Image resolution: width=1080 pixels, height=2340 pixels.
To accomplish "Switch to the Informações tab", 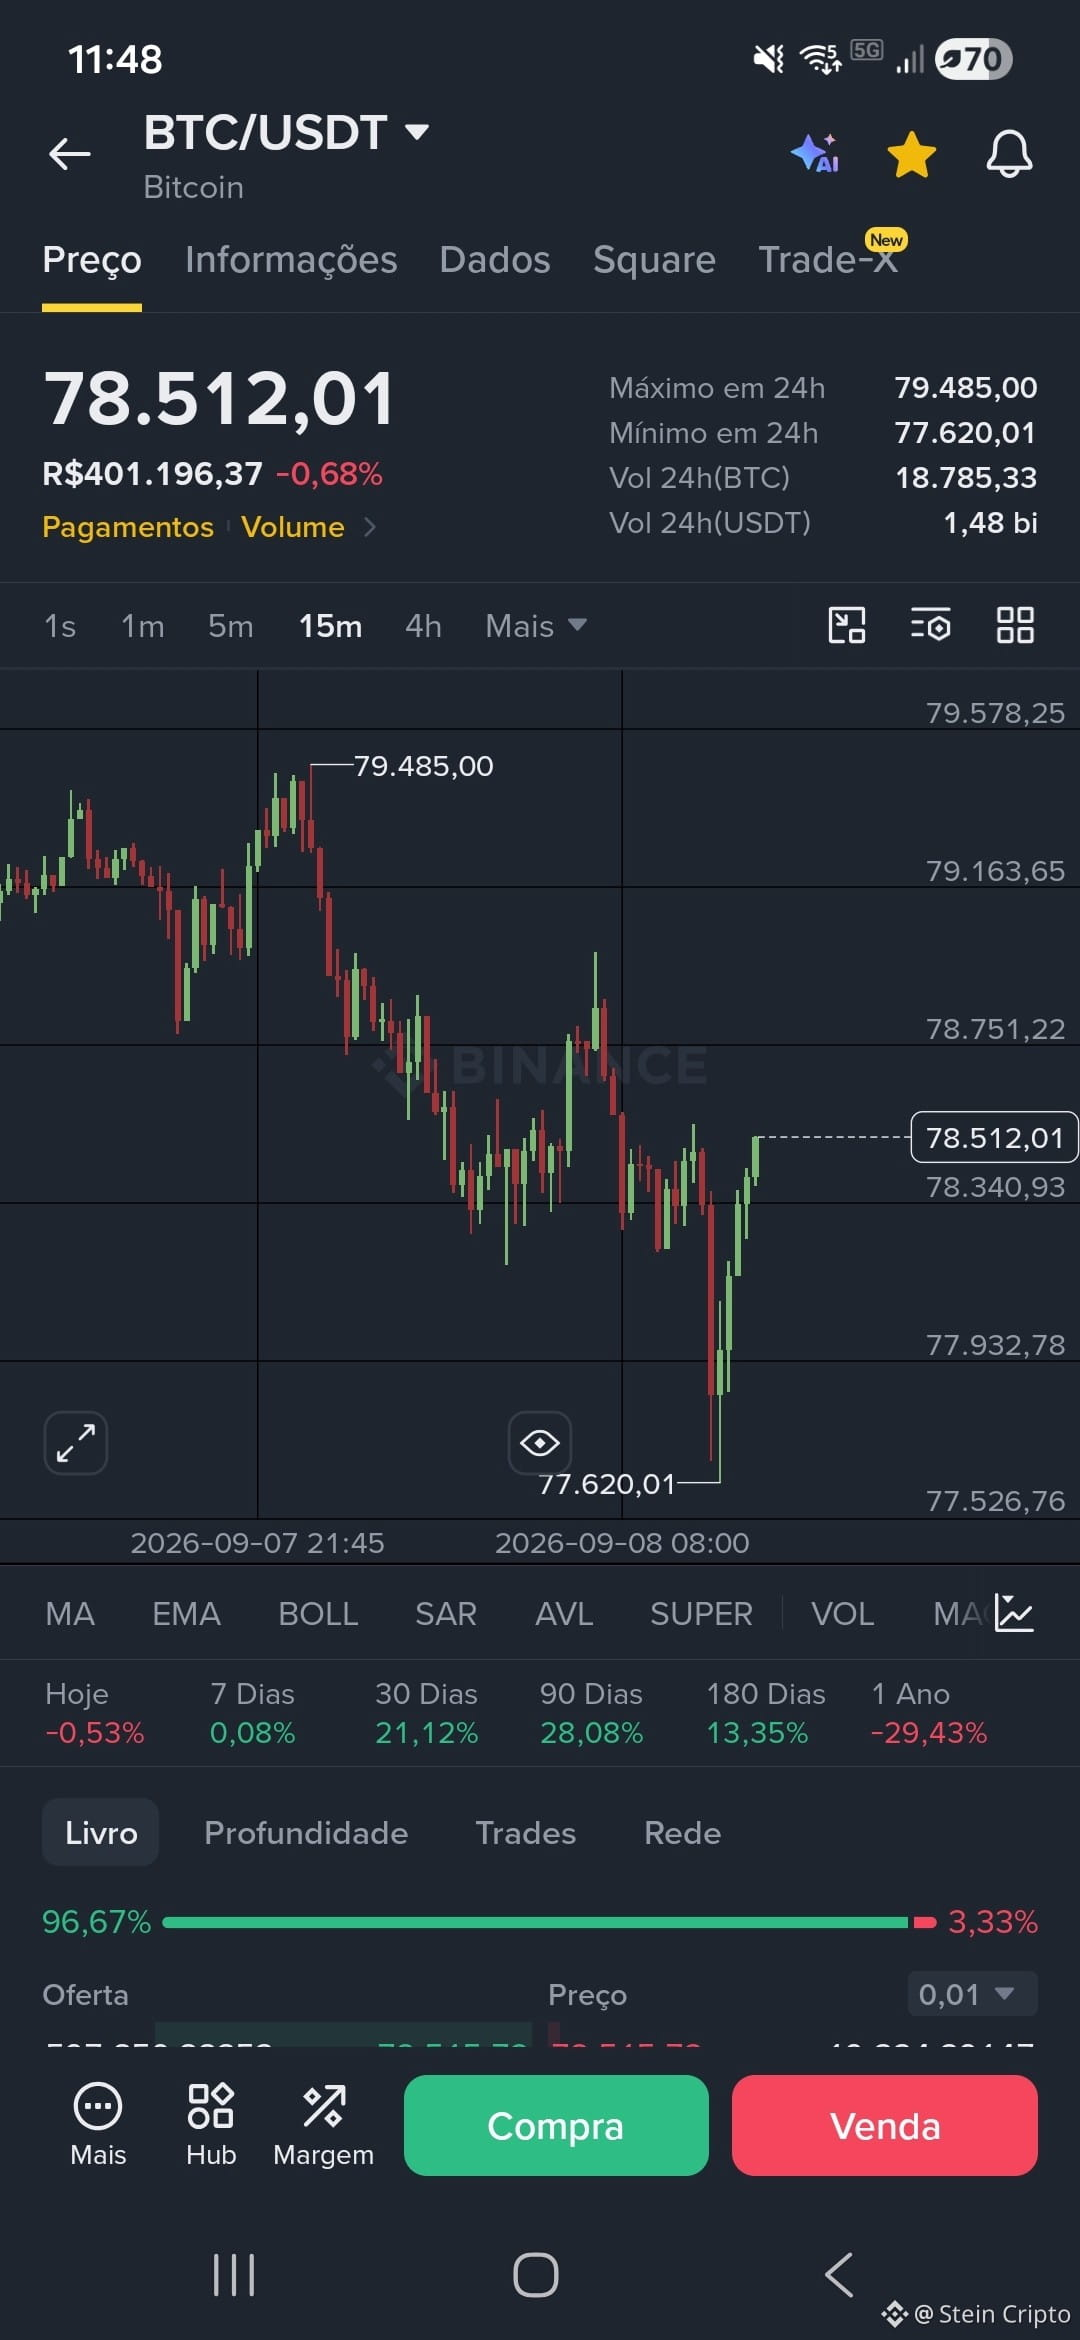I will click(291, 260).
